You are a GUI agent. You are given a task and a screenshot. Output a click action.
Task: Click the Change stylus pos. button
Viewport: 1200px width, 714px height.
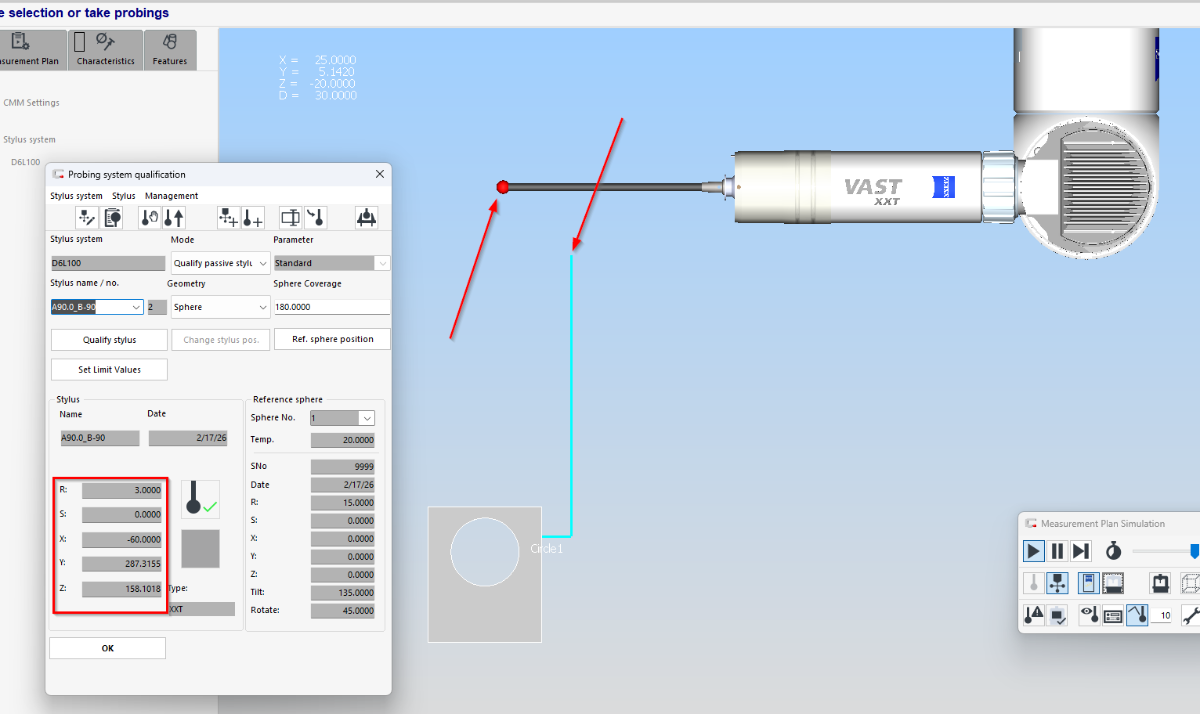(221, 340)
